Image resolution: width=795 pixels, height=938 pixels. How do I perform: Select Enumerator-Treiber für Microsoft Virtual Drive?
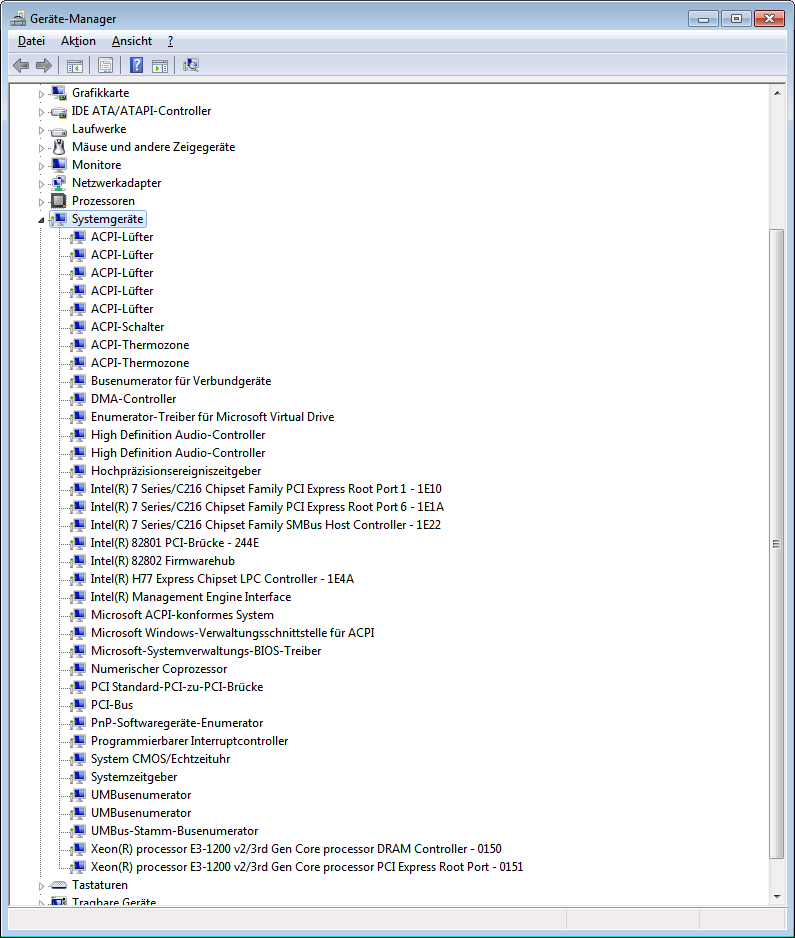coord(212,417)
